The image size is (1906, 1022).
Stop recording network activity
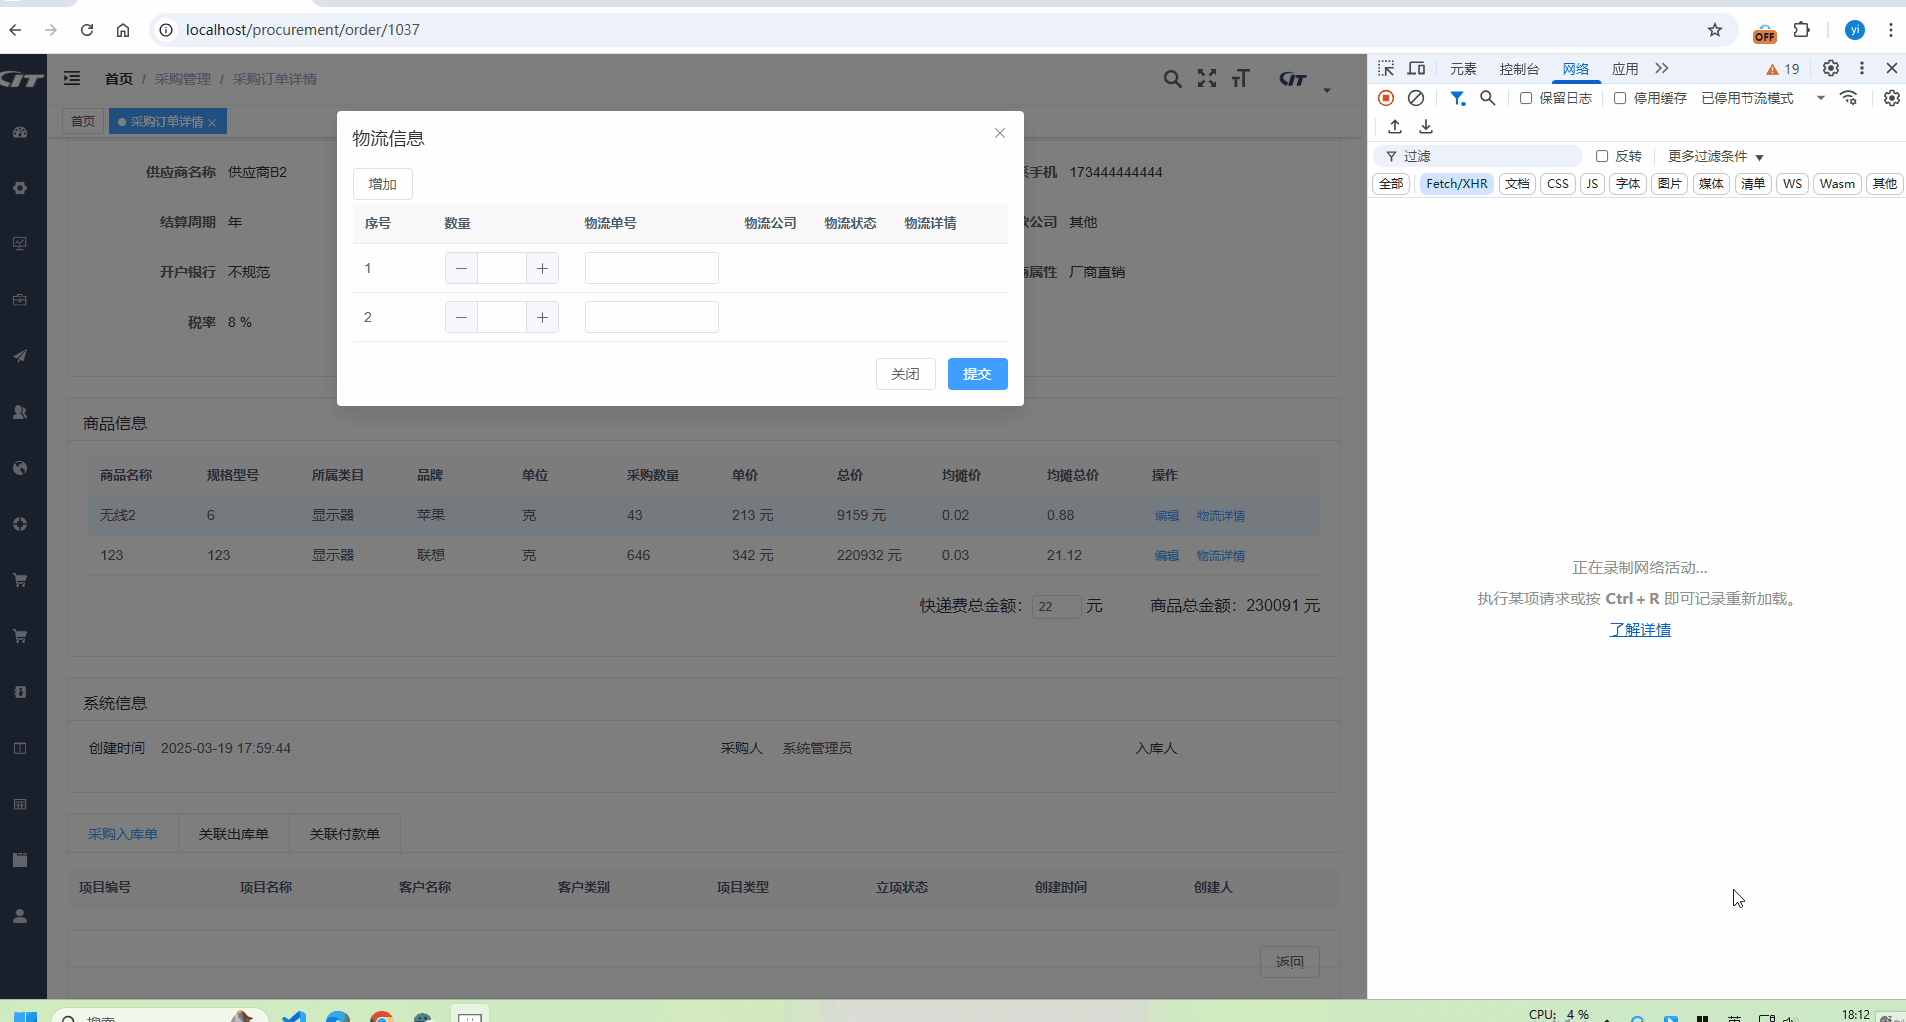1386,98
